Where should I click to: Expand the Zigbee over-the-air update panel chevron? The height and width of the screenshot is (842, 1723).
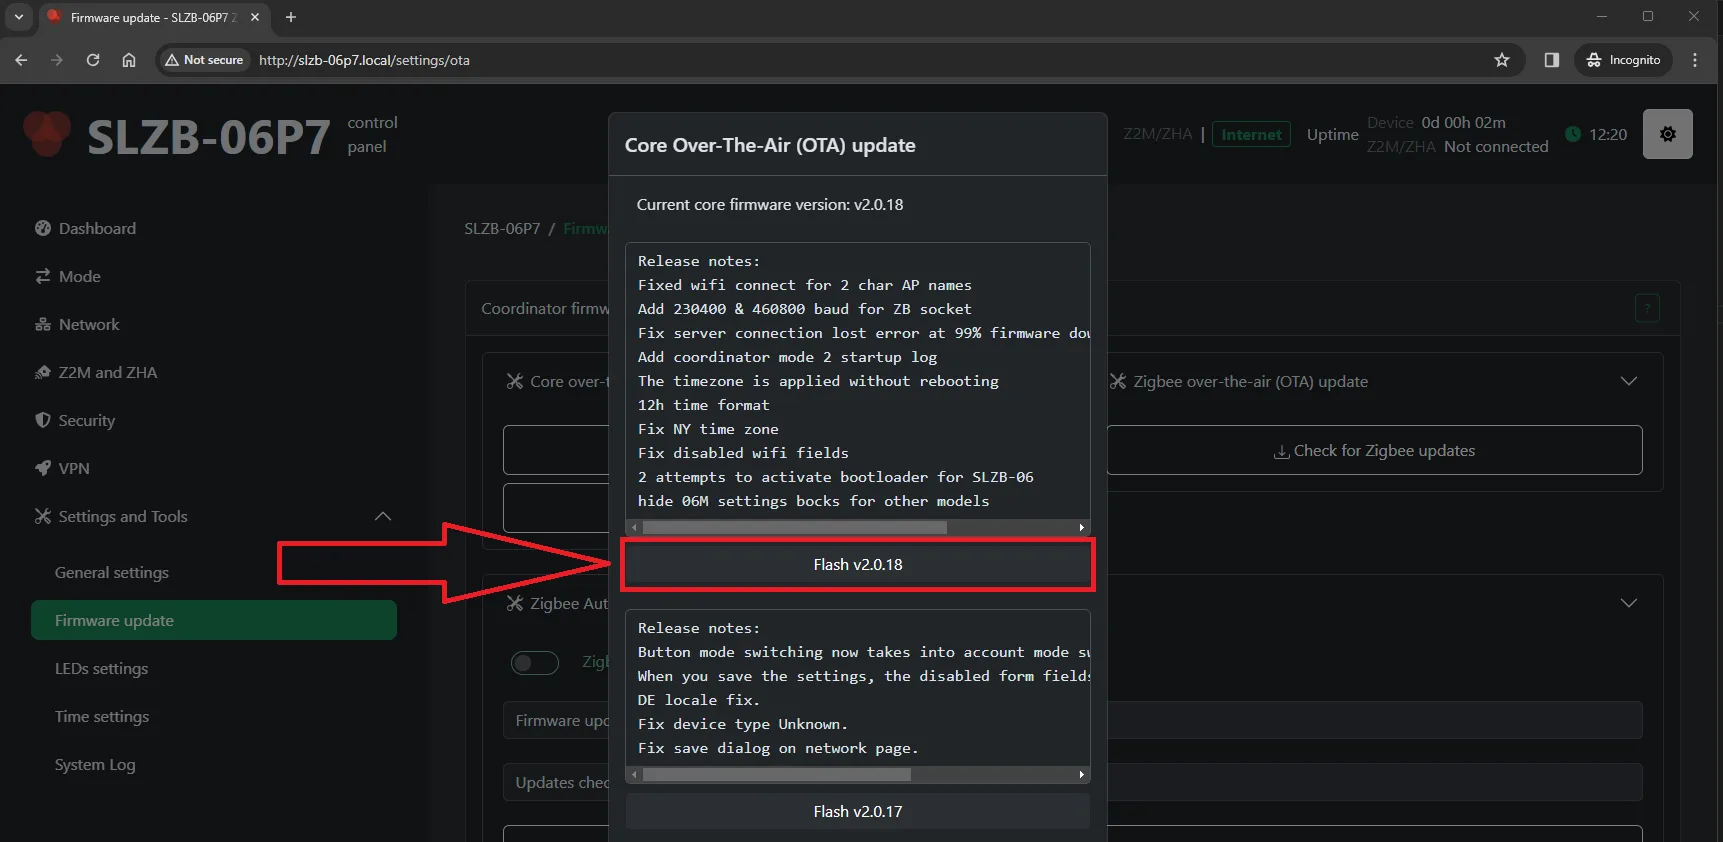coord(1628,381)
